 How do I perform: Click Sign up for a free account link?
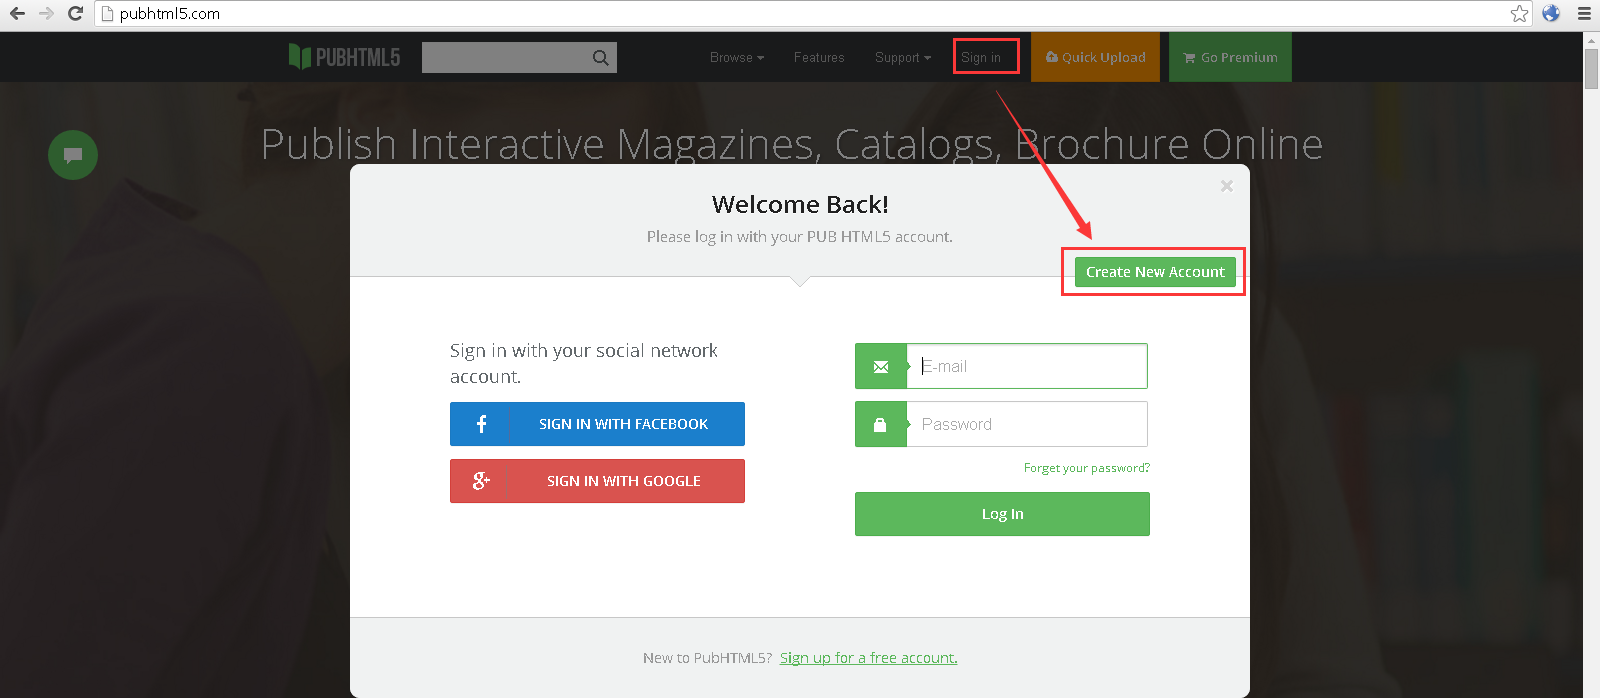[869, 658]
